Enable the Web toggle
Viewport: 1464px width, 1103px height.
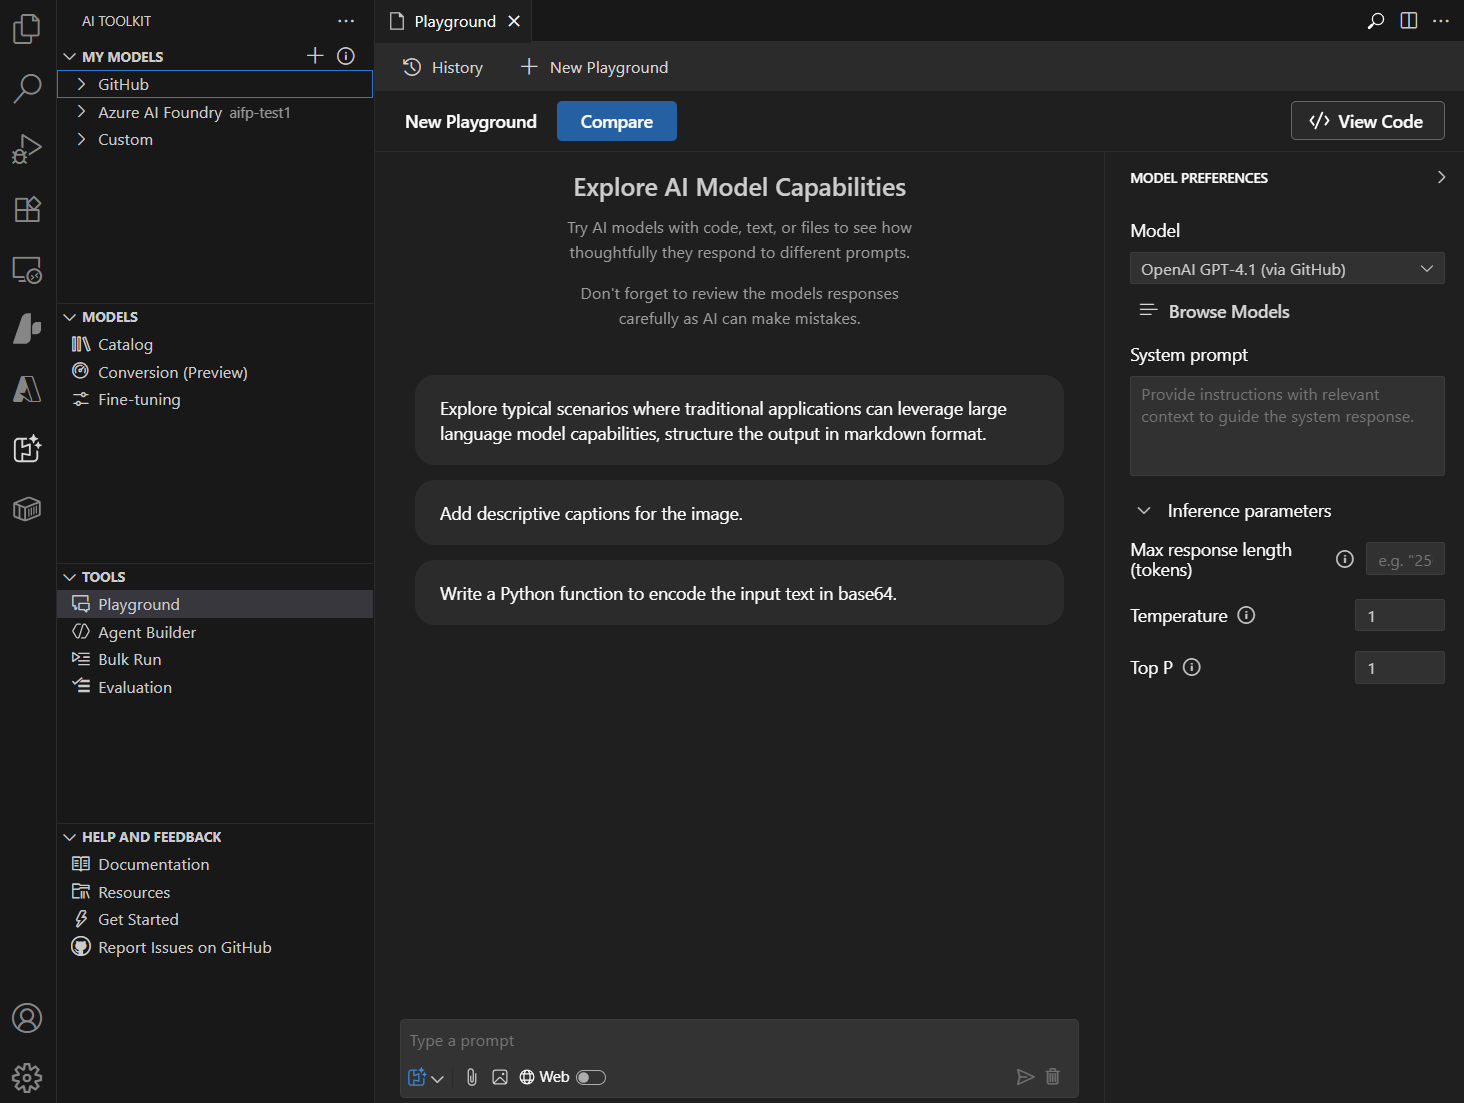[591, 1077]
